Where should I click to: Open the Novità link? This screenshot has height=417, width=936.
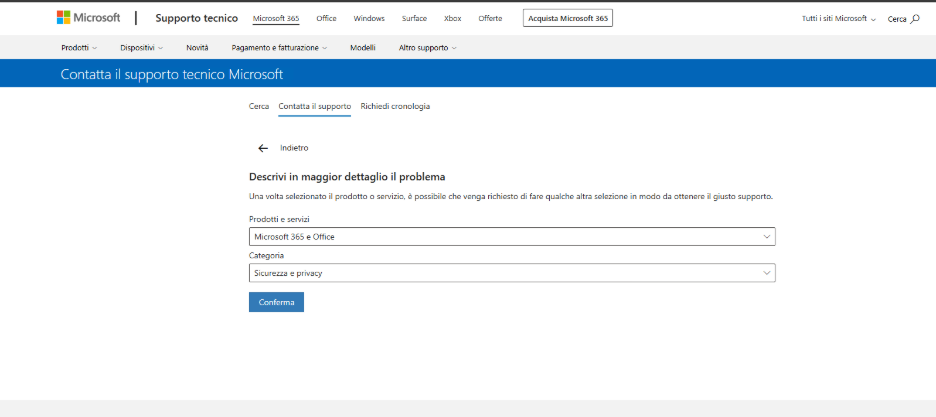pos(197,48)
